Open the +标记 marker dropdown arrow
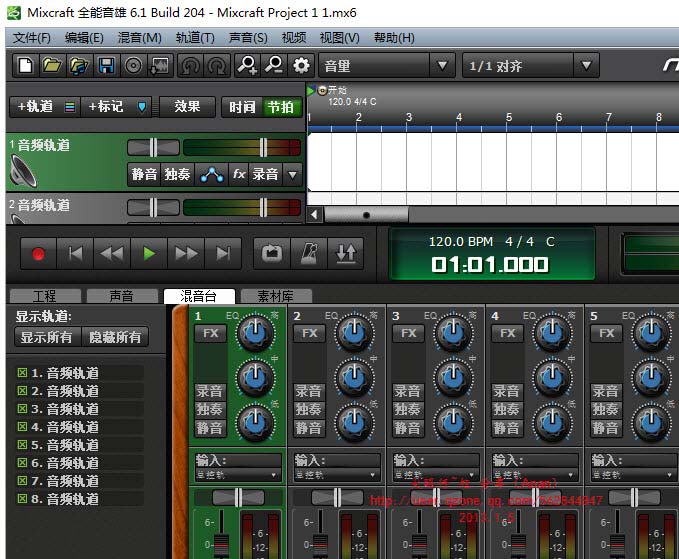The width and height of the screenshot is (679, 559). coord(142,107)
